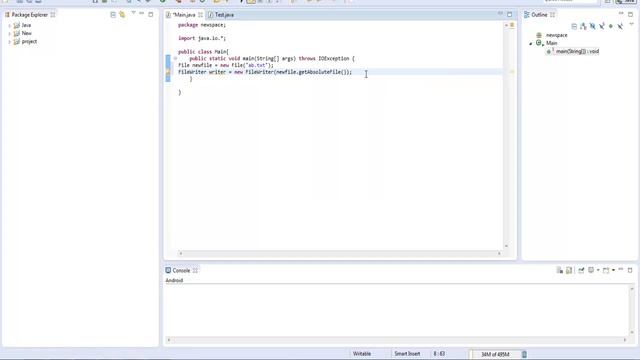Expand the Java project node
This screenshot has width=640, height=360.
click(x=9, y=25)
